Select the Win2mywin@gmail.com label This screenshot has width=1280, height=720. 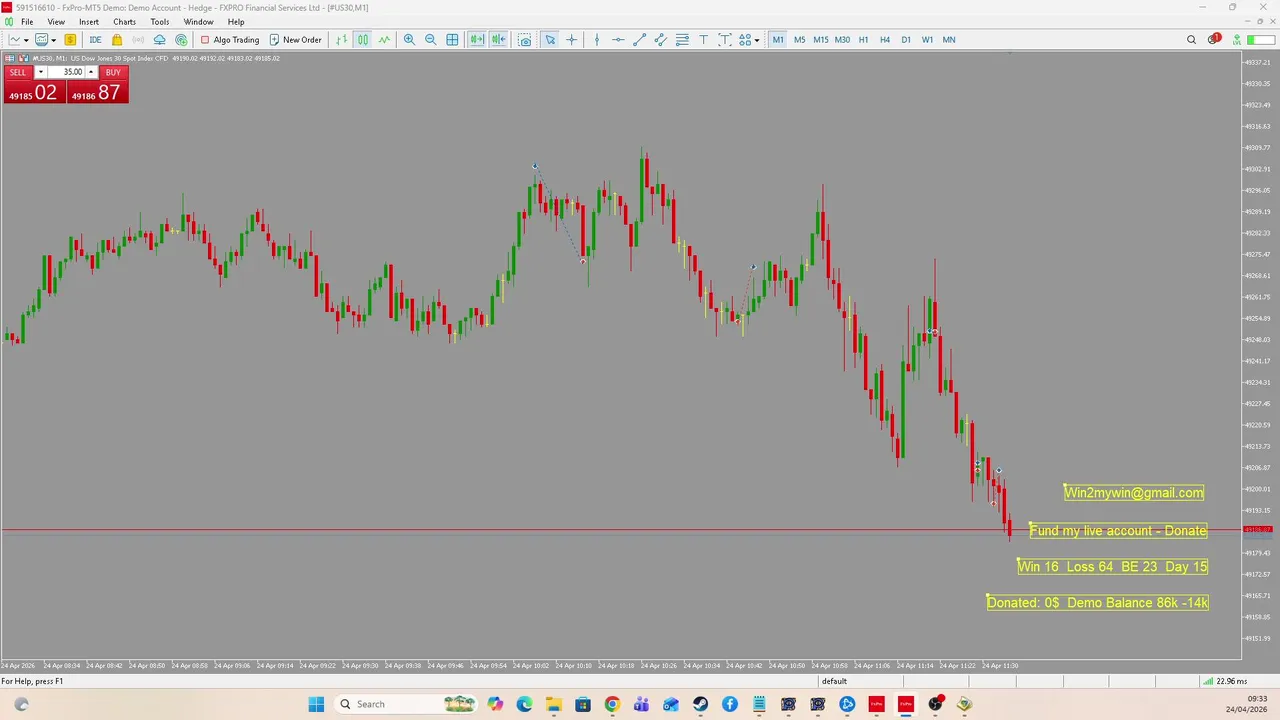1134,492
